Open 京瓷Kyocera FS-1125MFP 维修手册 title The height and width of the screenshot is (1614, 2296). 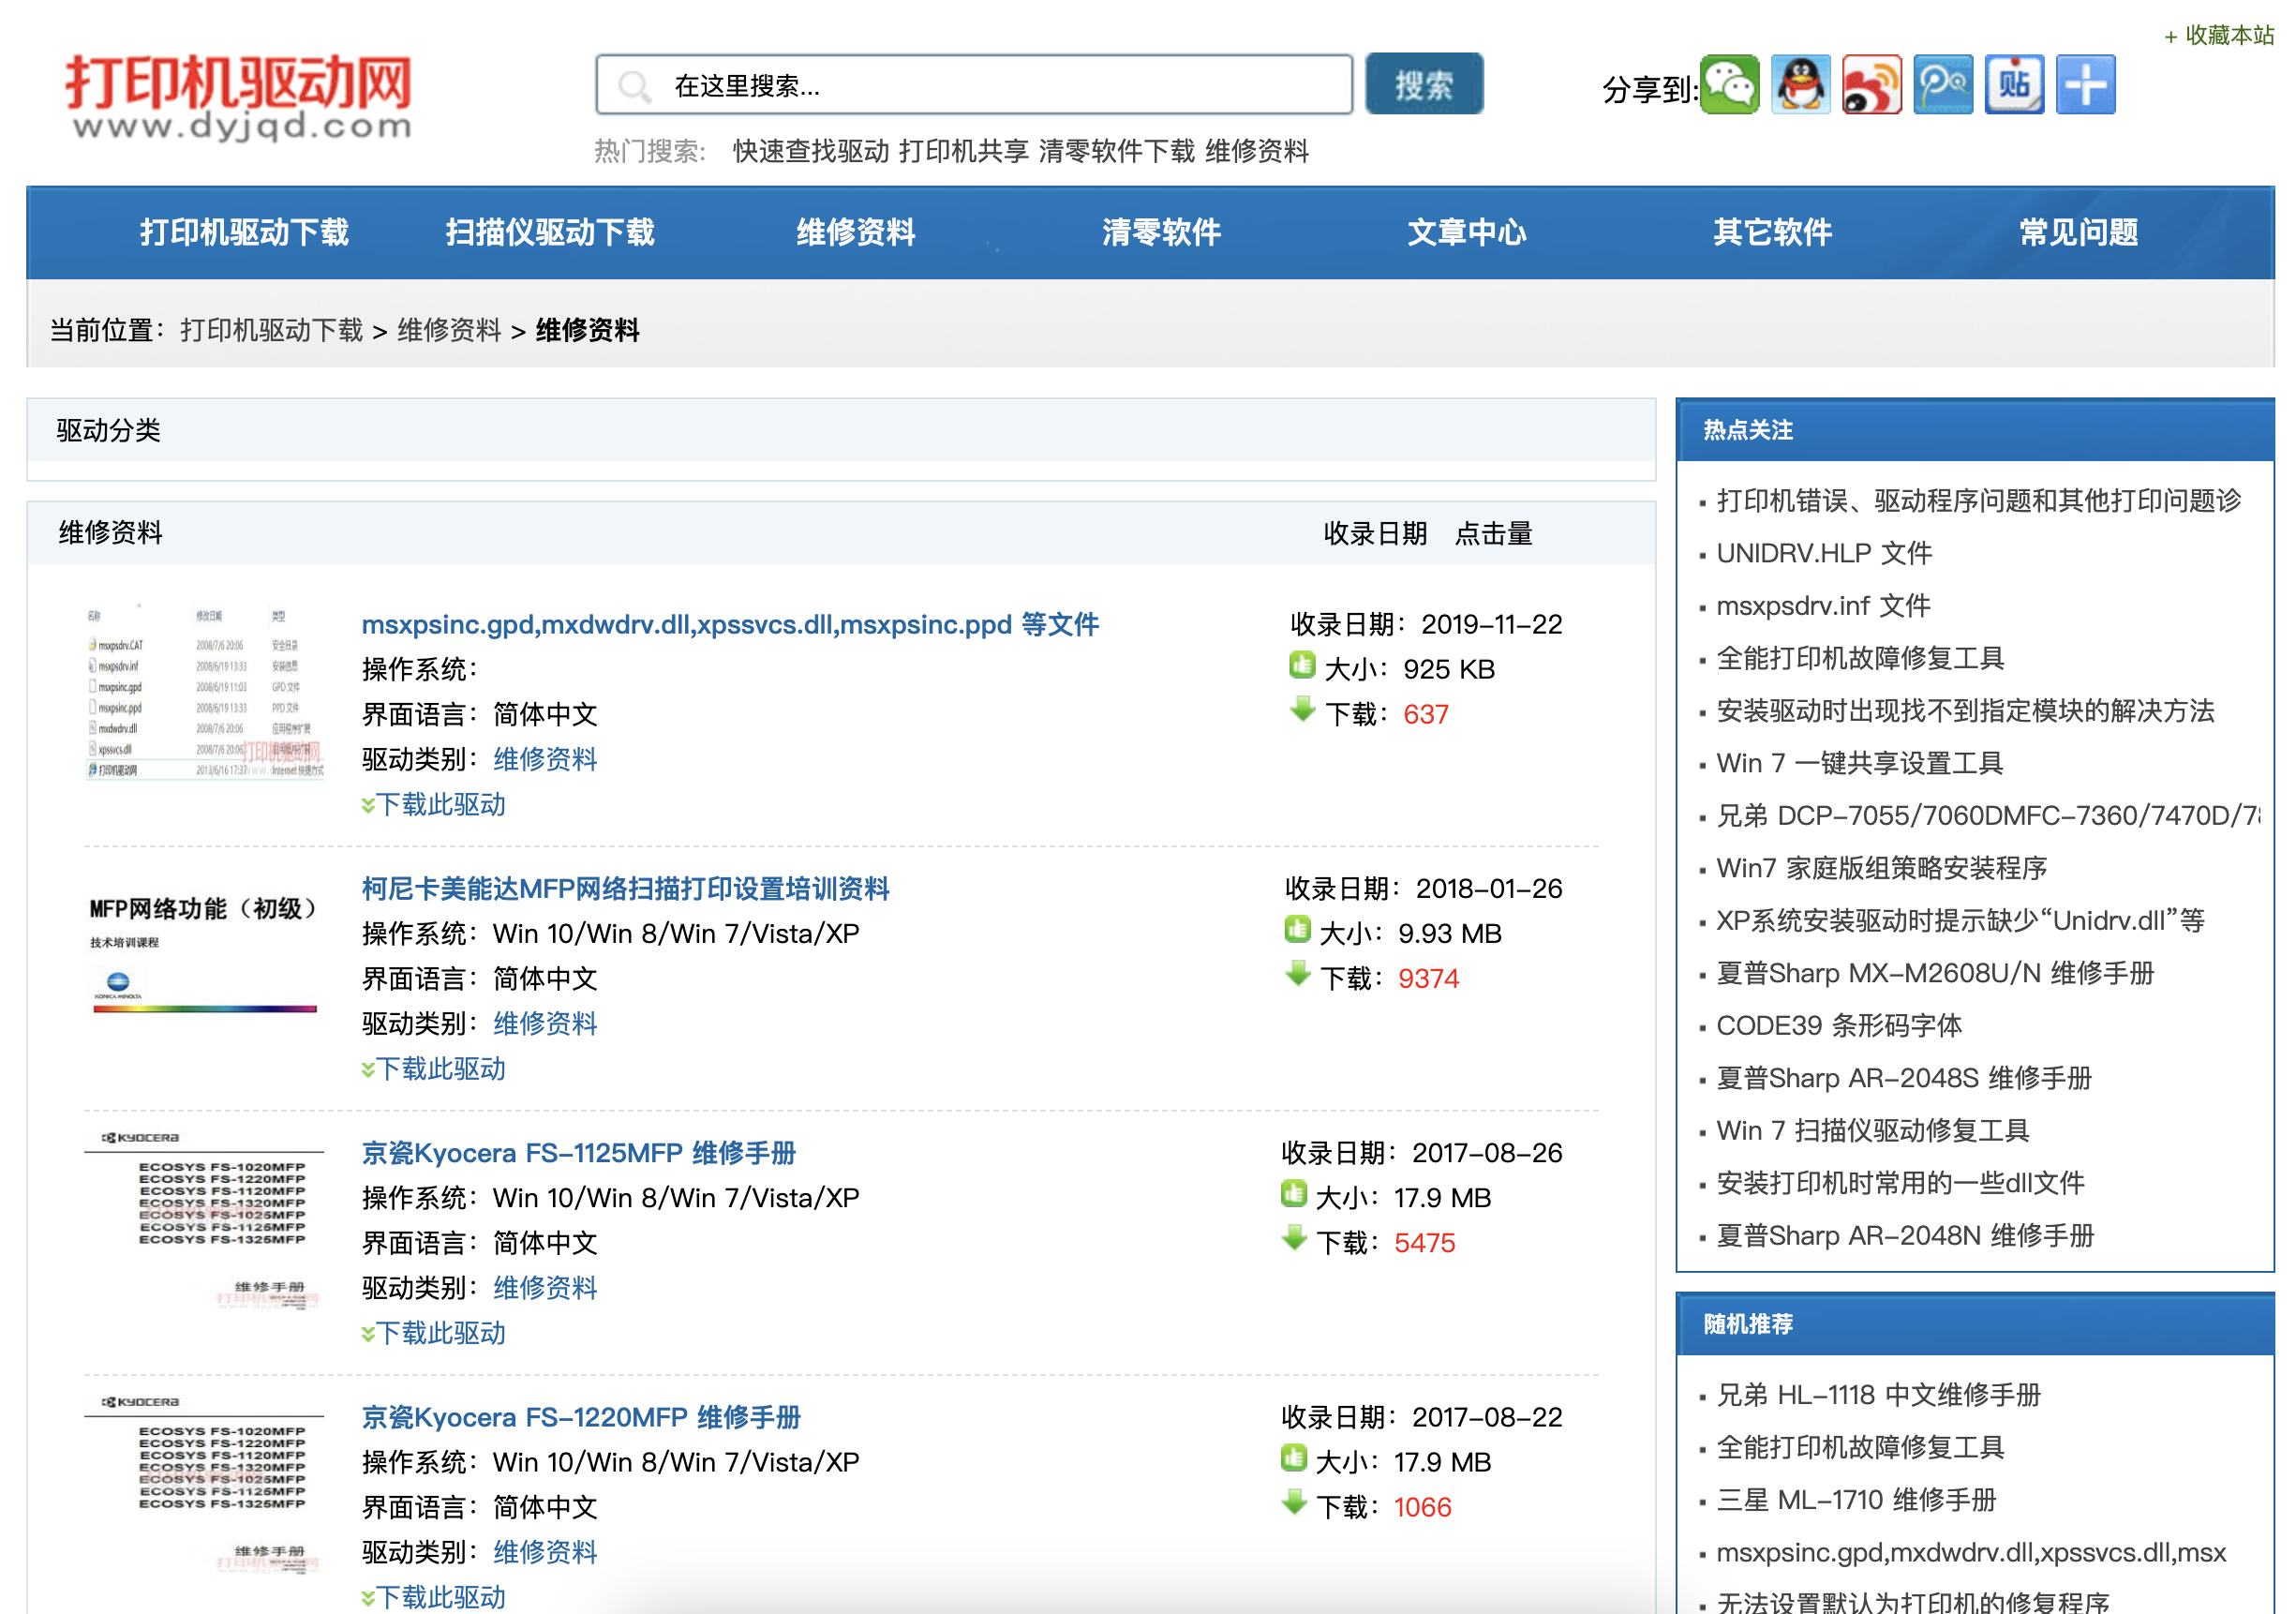(579, 1153)
